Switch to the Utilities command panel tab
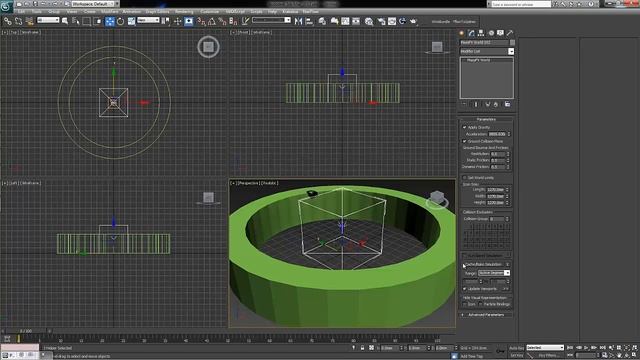The image size is (640, 360). (x=510, y=33)
